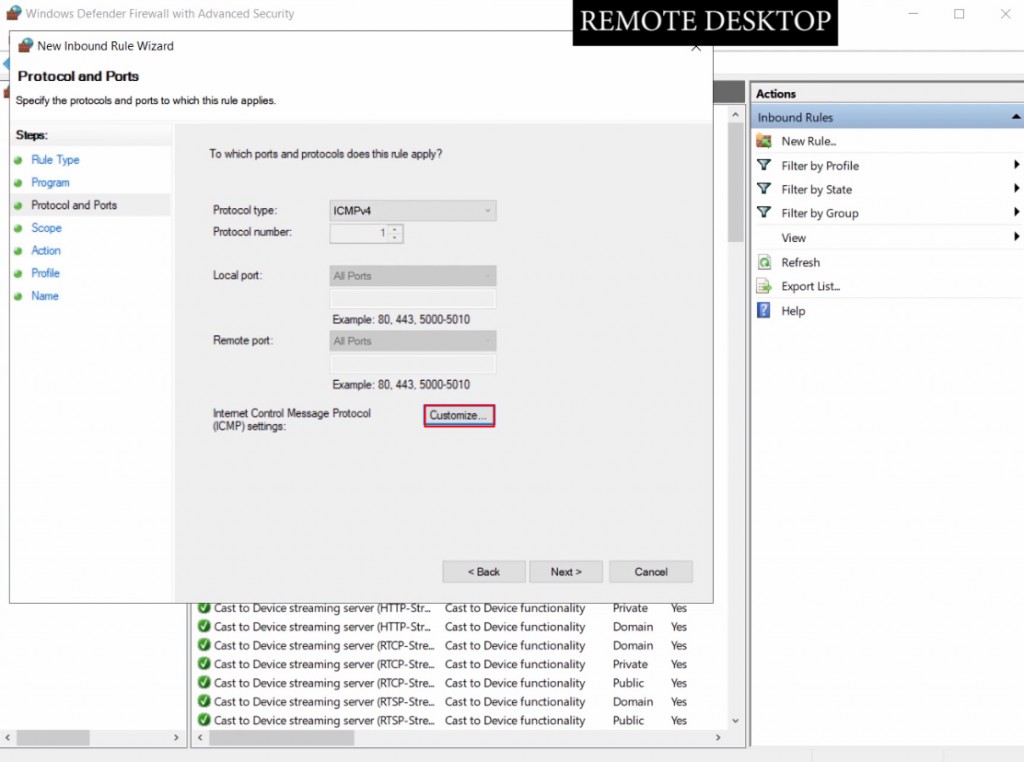This screenshot has height=762, width=1024.
Task: Go to the Action wizard step
Action: click(x=46, y=251)
